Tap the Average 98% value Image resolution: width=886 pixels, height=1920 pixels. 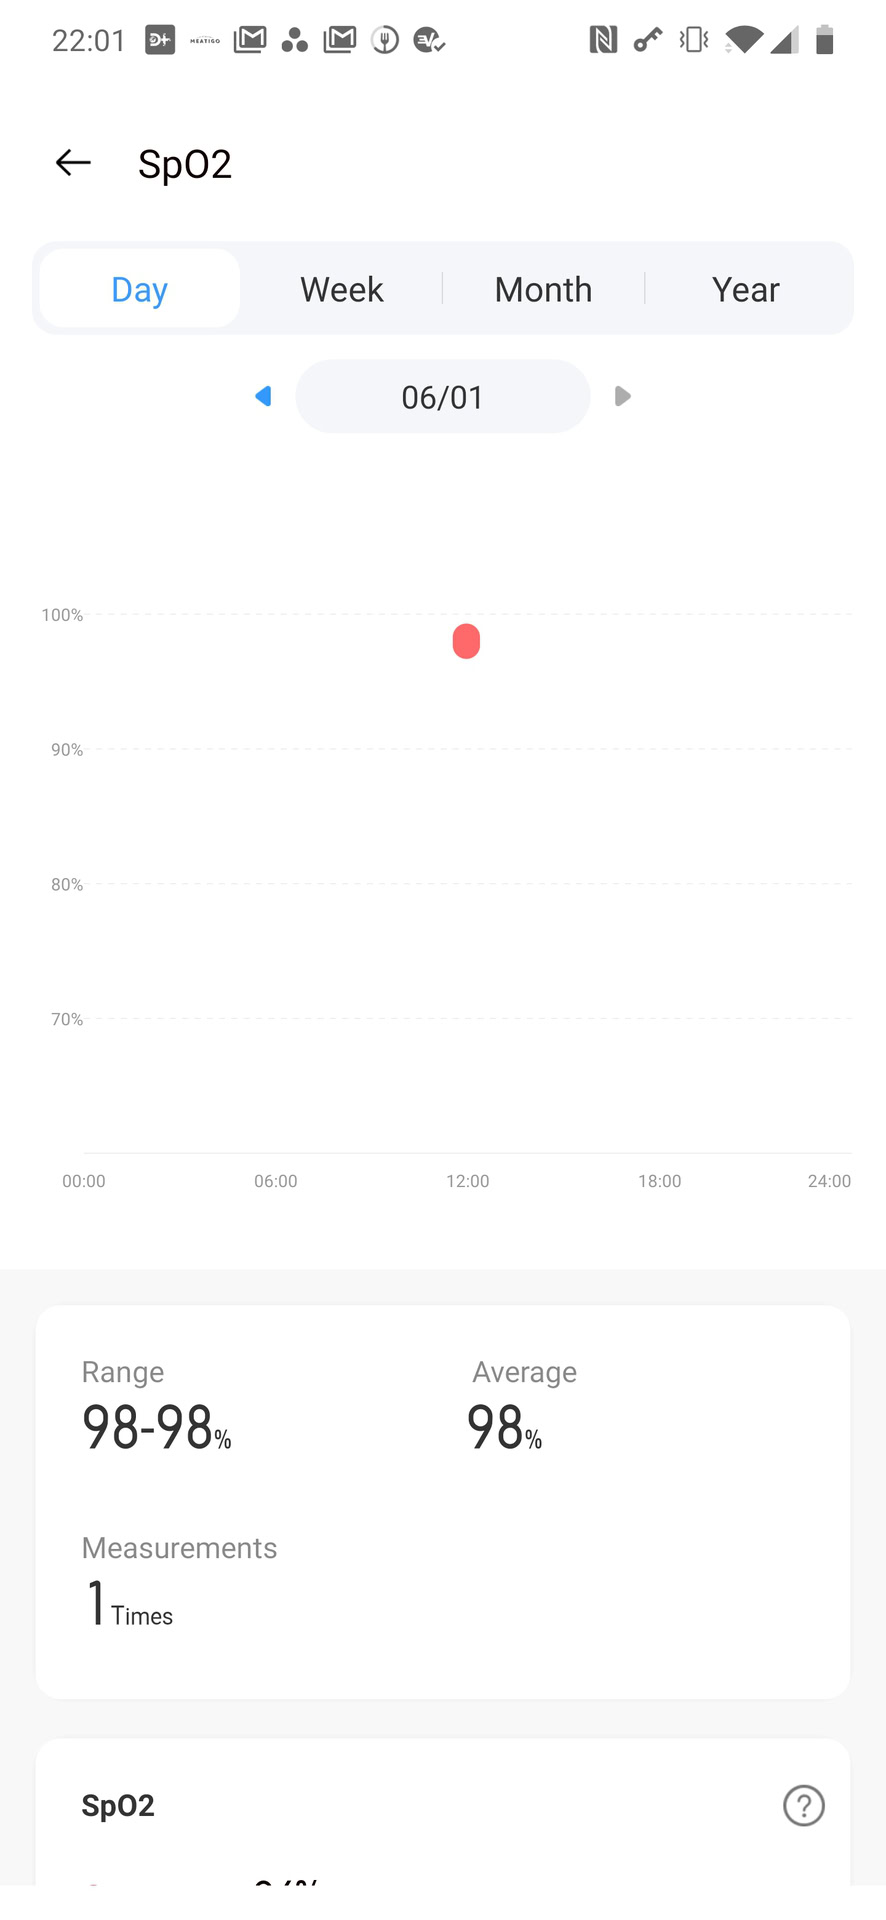[504, 1427]
